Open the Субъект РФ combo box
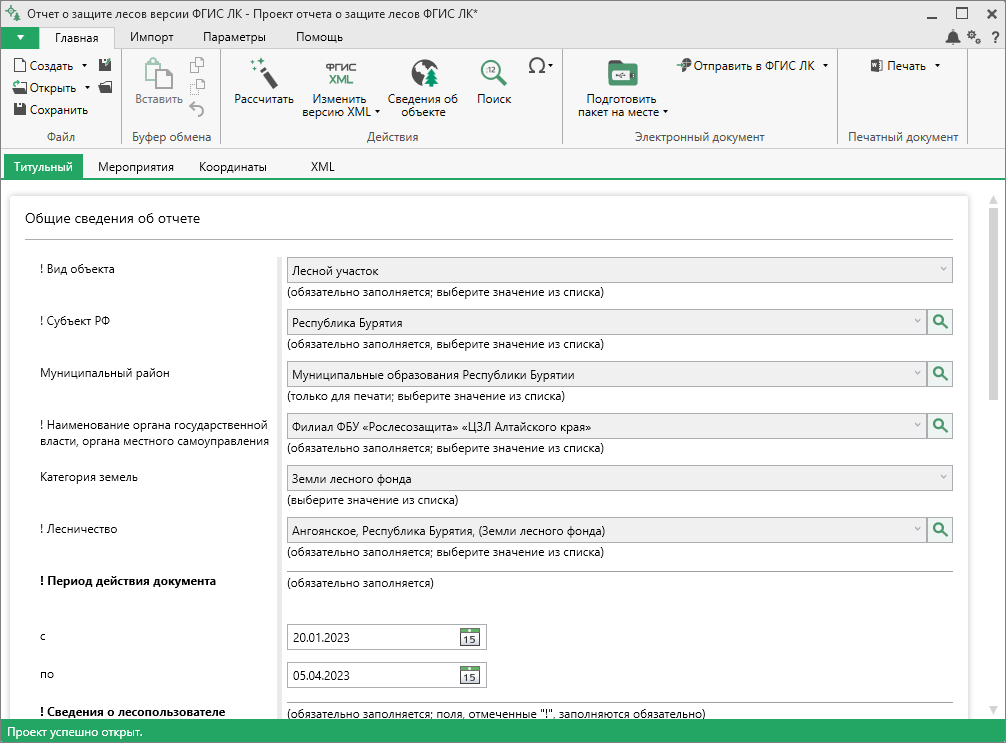Image resolution: width=1006 pixels, height=743 pixels. click(606, 322)
